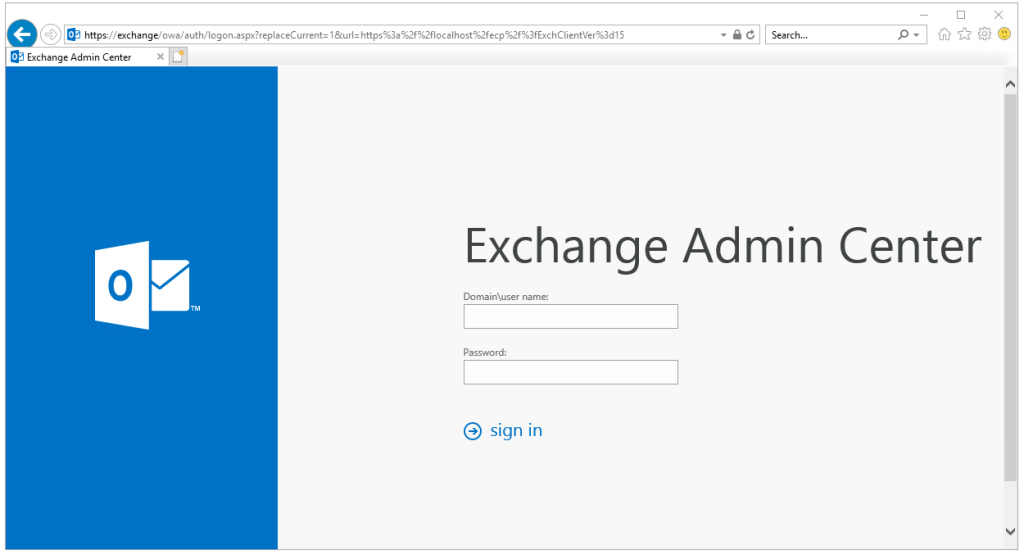Open the address bar autocomplete dropdown arrow
This screenshot has height=555, width=1024.
pyautogui.click(x=724, y=35)
